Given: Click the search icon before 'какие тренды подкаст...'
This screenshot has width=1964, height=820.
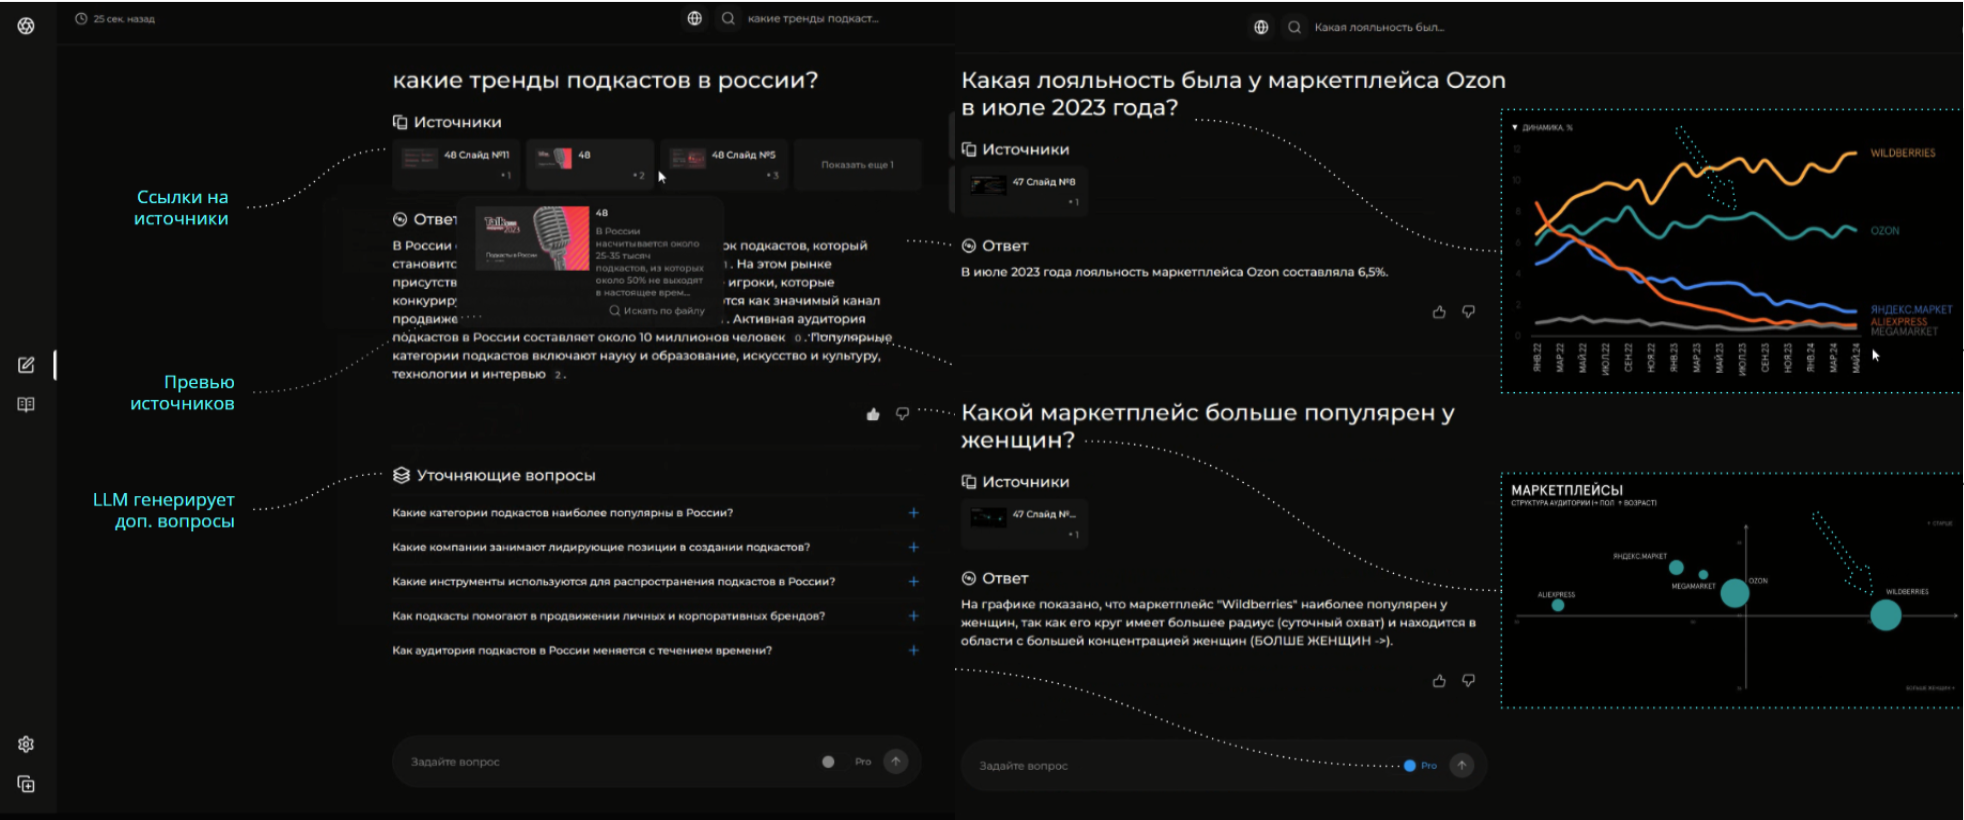Looking at the screenshot, I should click(728, 18).
